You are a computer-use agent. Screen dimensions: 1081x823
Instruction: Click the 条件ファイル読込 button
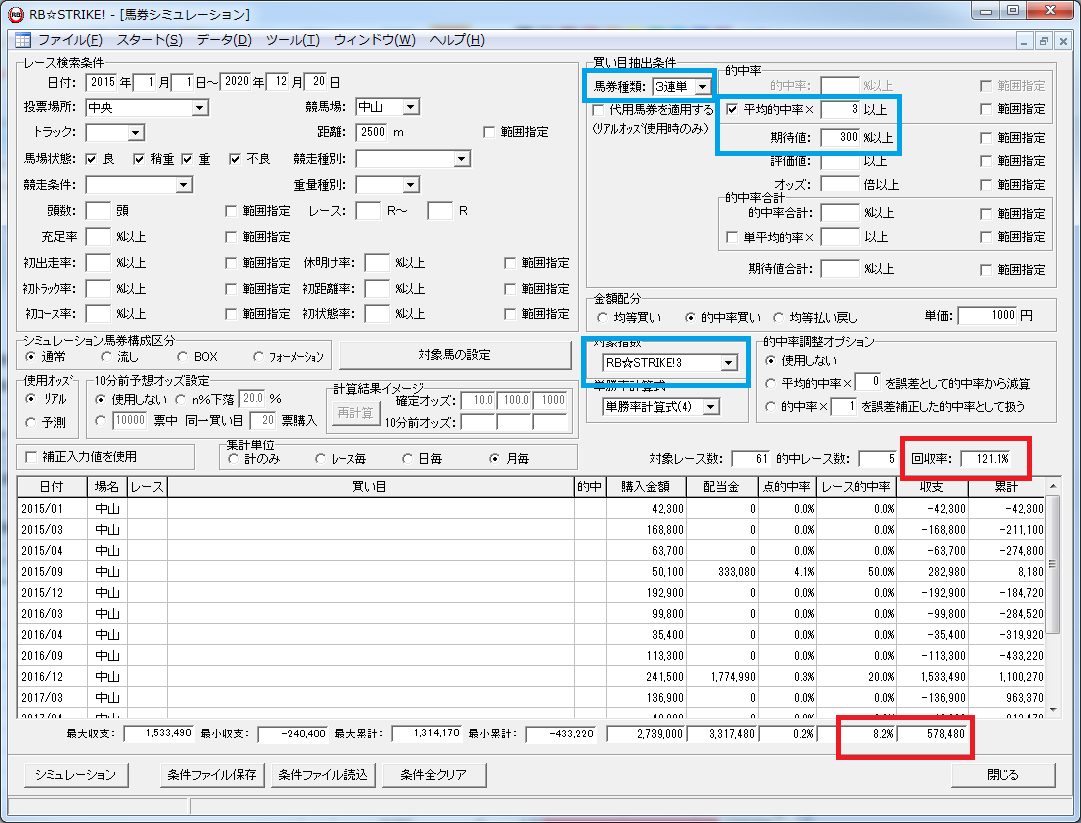[323, 775]
